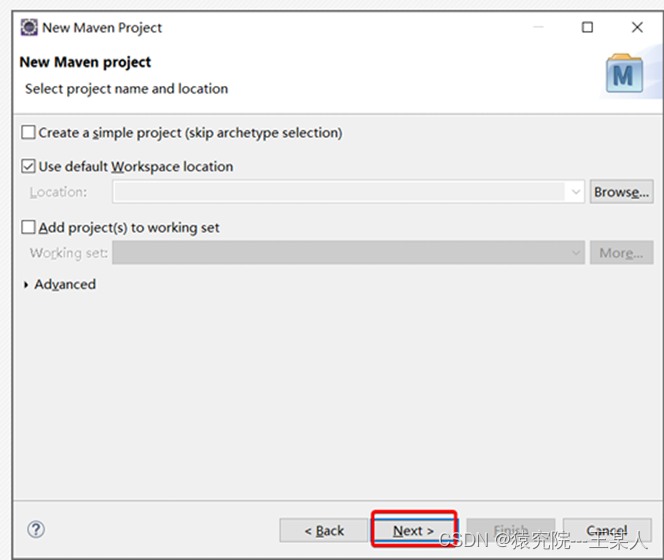The height and width of the screenshot is (560, 664).
Task: Minimize the New Maven Project dialog
Action: pyautogui.click(x=538, y=28)
